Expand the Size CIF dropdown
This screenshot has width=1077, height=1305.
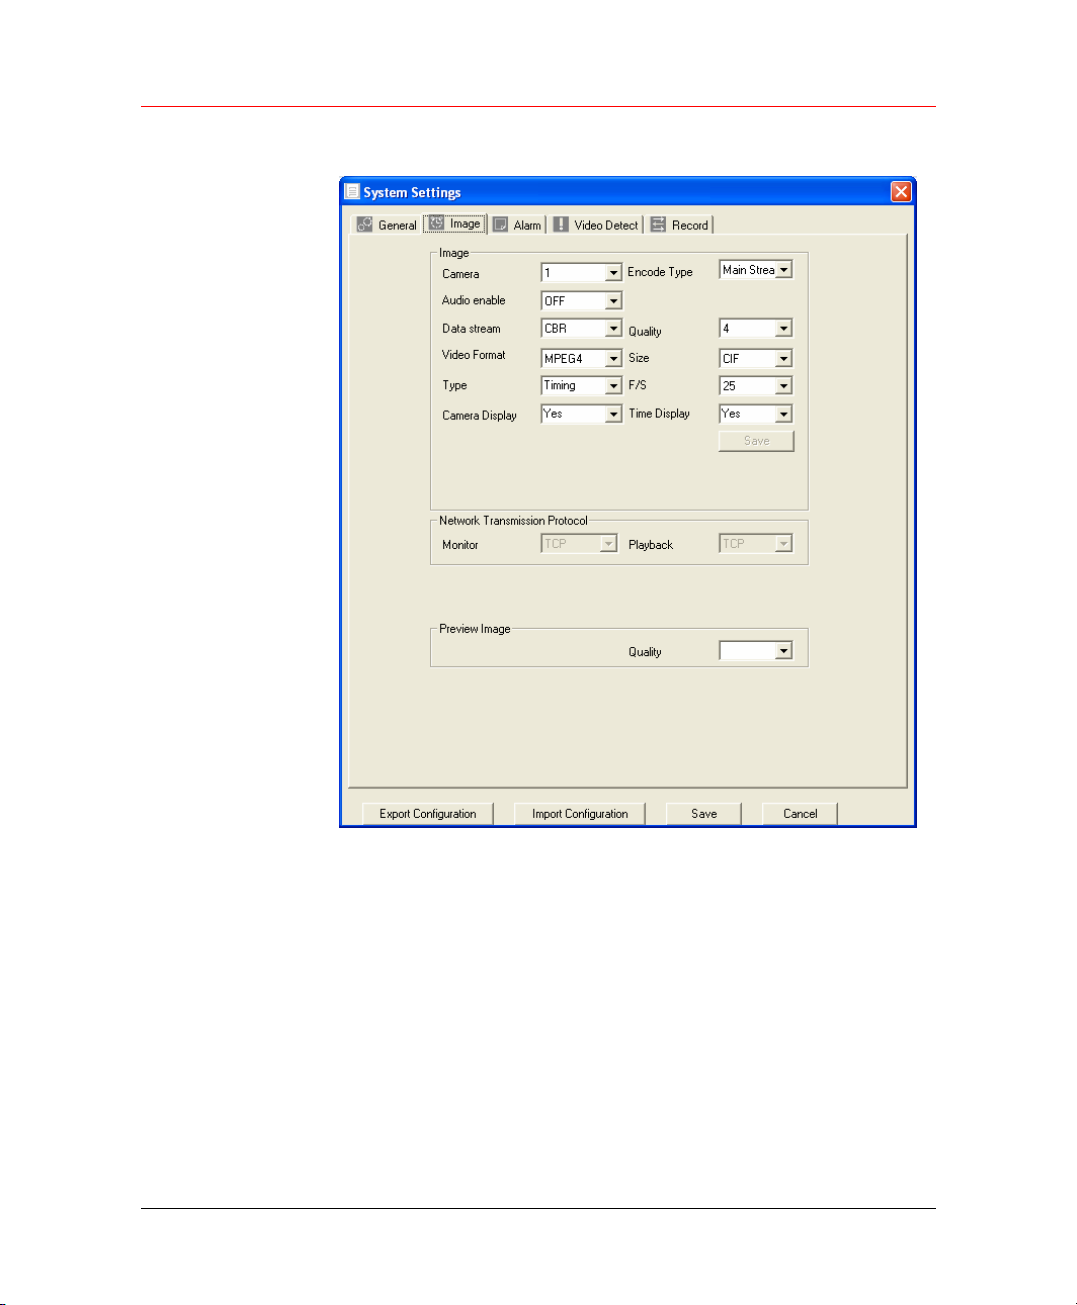click(x=784, y=359)
